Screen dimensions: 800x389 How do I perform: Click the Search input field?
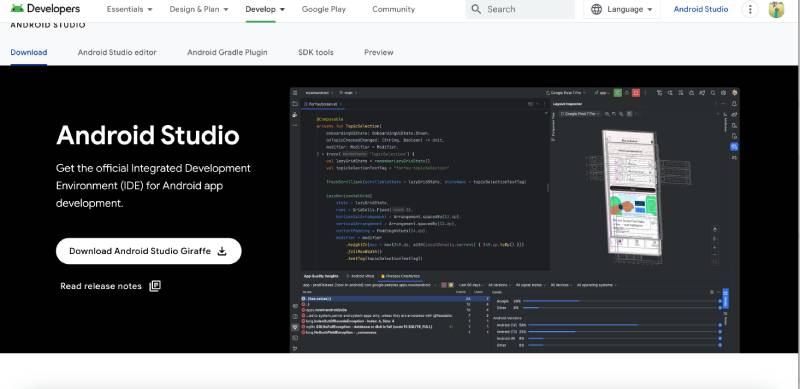[520, 9]
